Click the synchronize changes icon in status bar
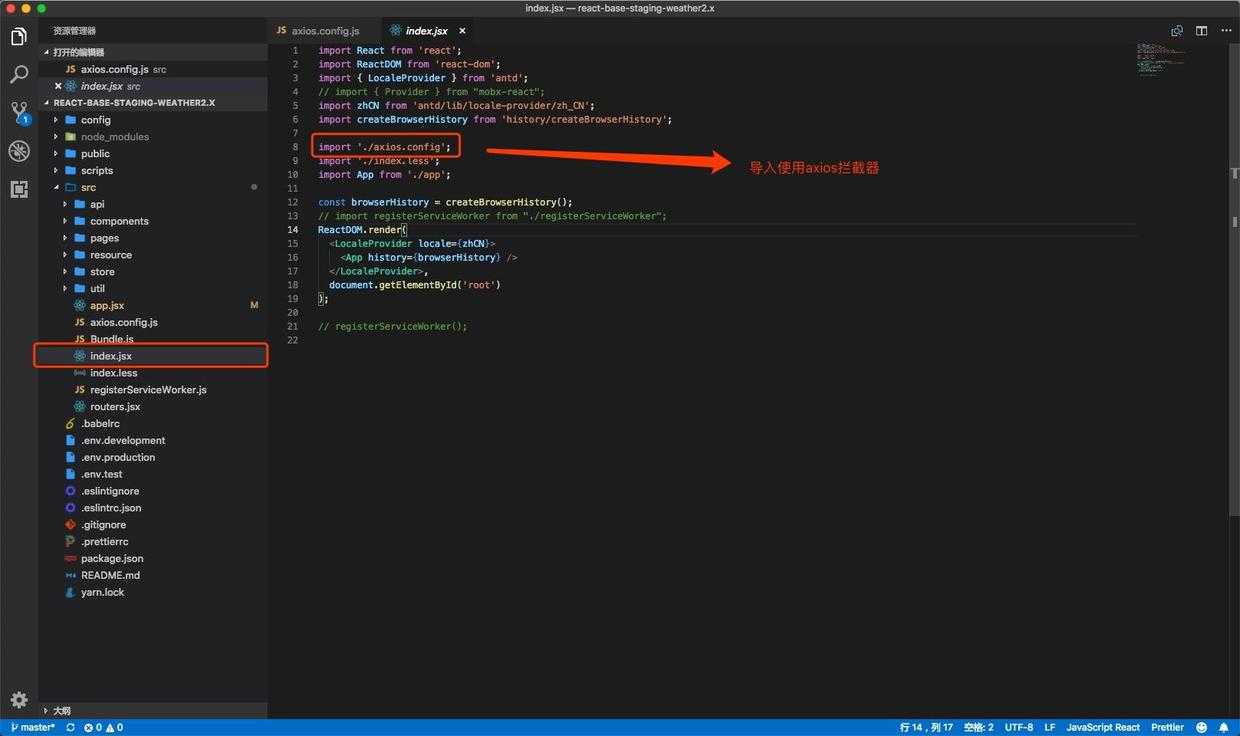Screen dimensions: 1240x736 pos(70,728)
